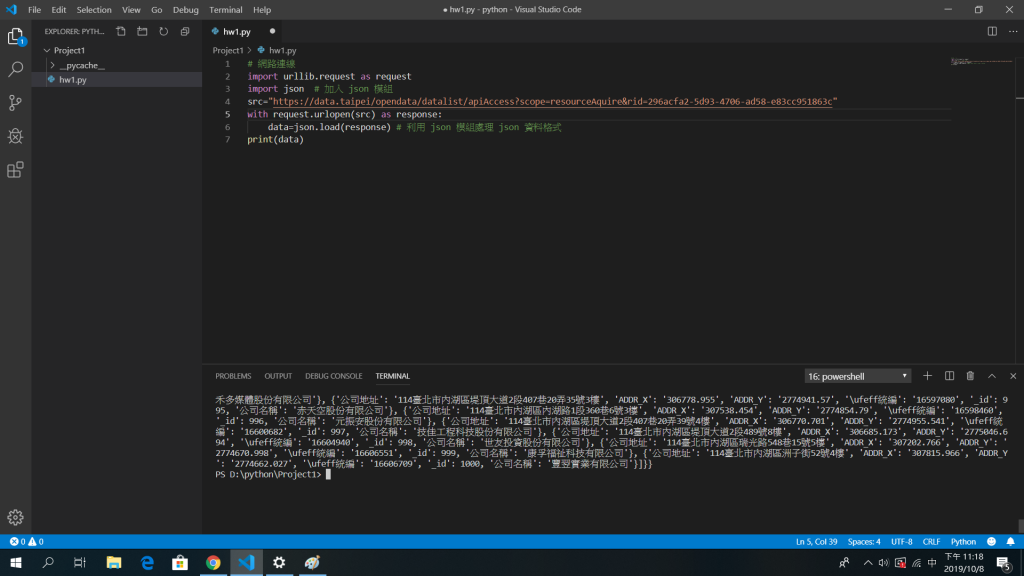Select hw1.py in the Explorer tree
The width and height of the screenshot is (1024, 576).
[72, 80]
